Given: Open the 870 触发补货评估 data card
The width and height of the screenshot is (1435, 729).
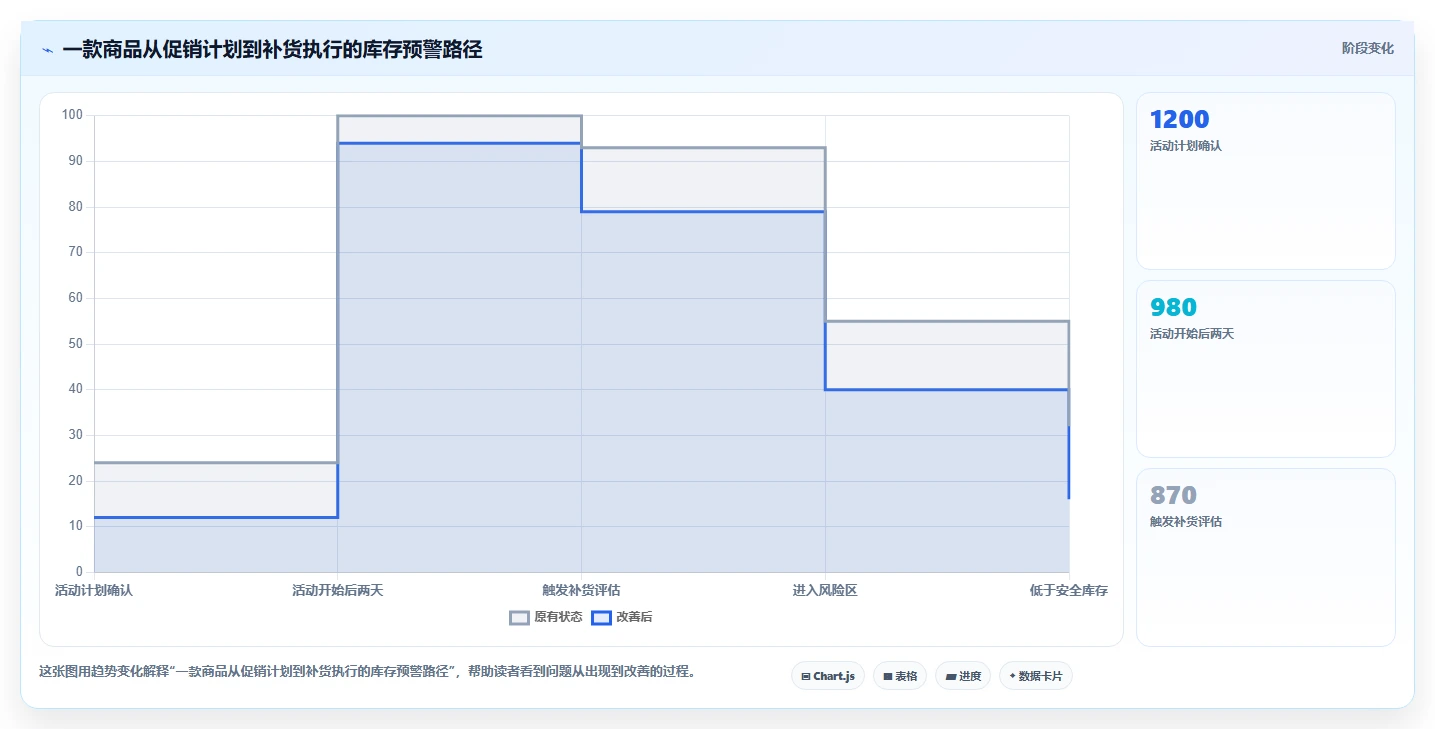Looking at the screenshot, I should 1265,557.
